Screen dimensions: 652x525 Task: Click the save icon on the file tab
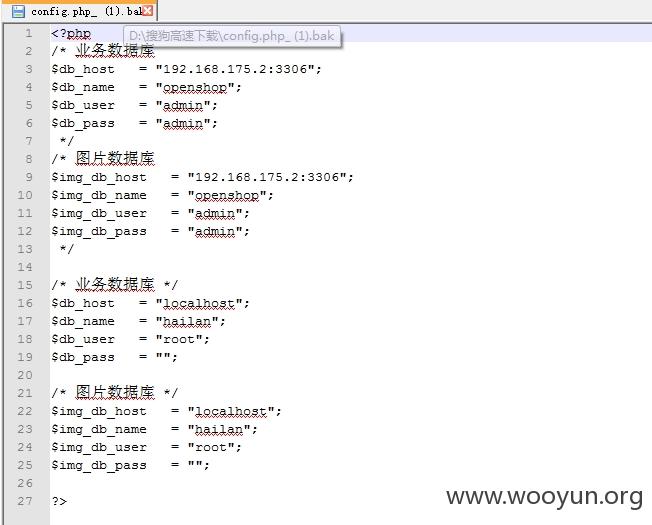(x=18, y=11)
